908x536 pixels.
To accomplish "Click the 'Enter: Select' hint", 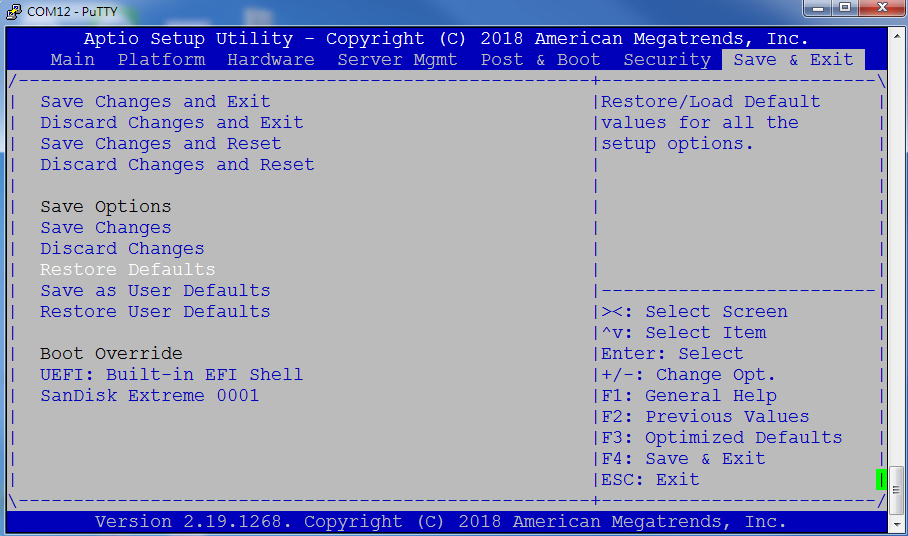I will click(x=672, y=354).
